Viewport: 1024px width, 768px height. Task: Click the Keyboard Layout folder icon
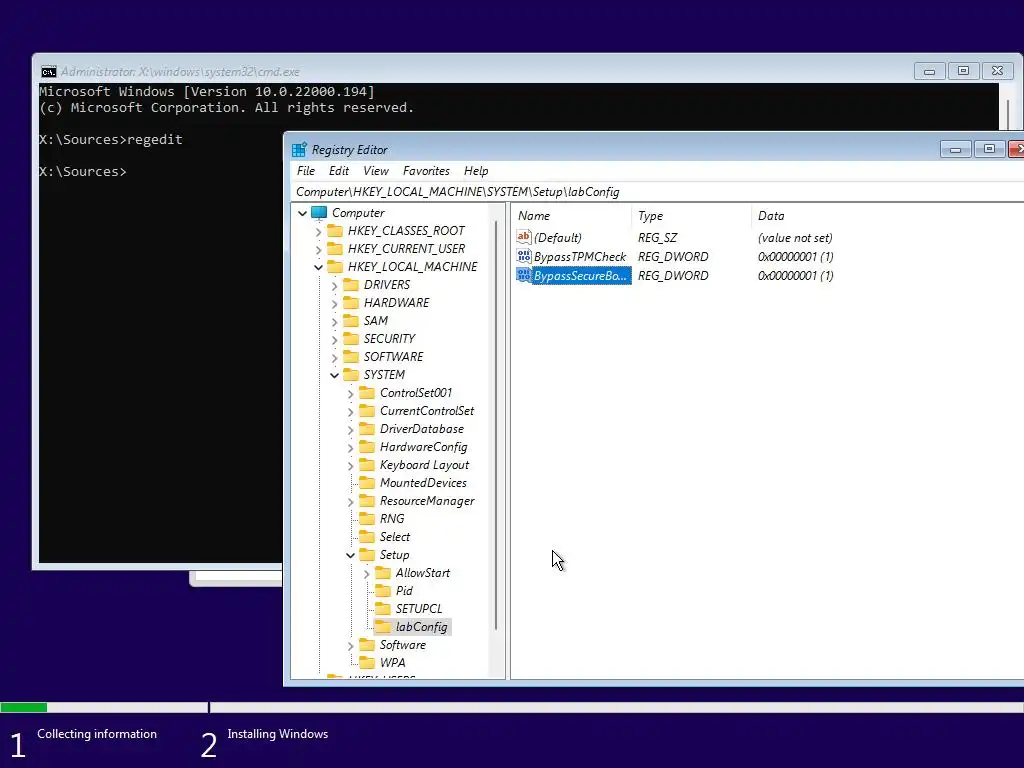pos(368,465)
